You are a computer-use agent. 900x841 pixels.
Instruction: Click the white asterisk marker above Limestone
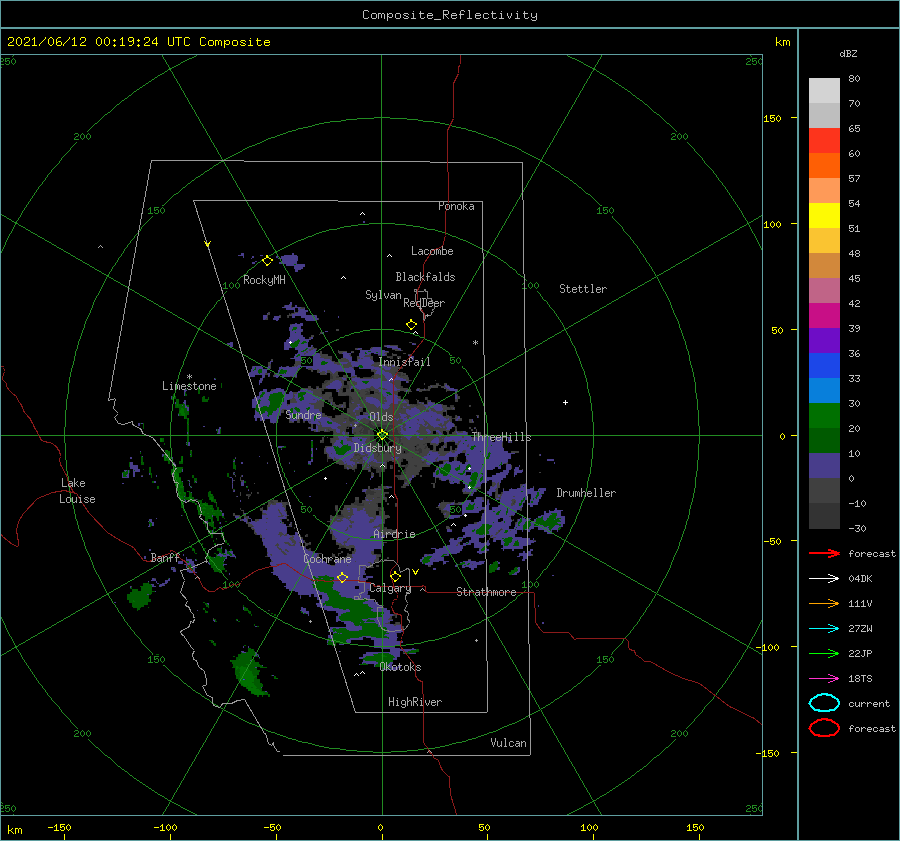(189, 377)
